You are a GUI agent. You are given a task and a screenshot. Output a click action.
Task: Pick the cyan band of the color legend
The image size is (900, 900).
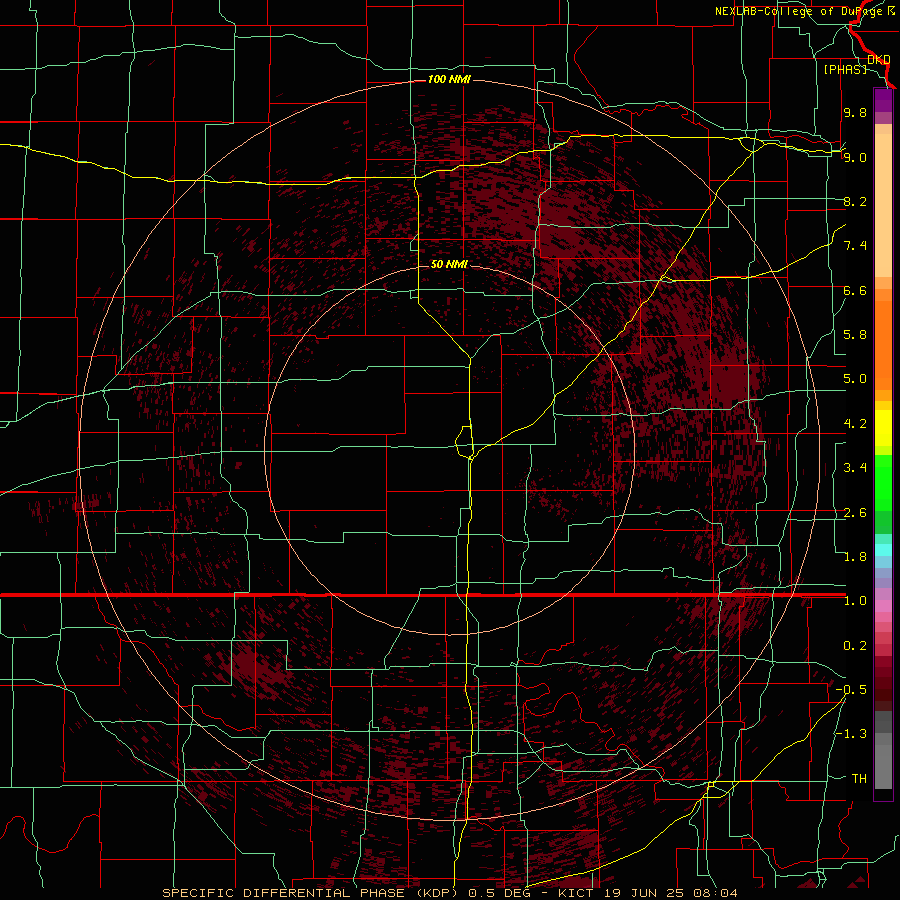coord(883,550)
